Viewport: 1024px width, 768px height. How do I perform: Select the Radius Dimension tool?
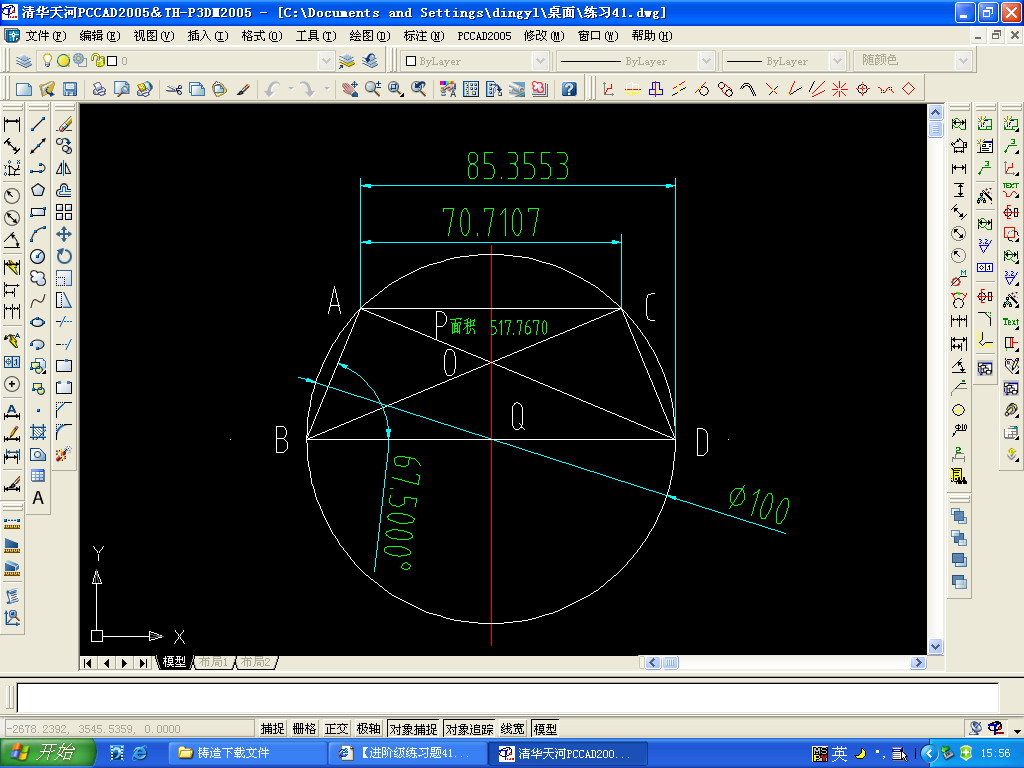[12, 195]
